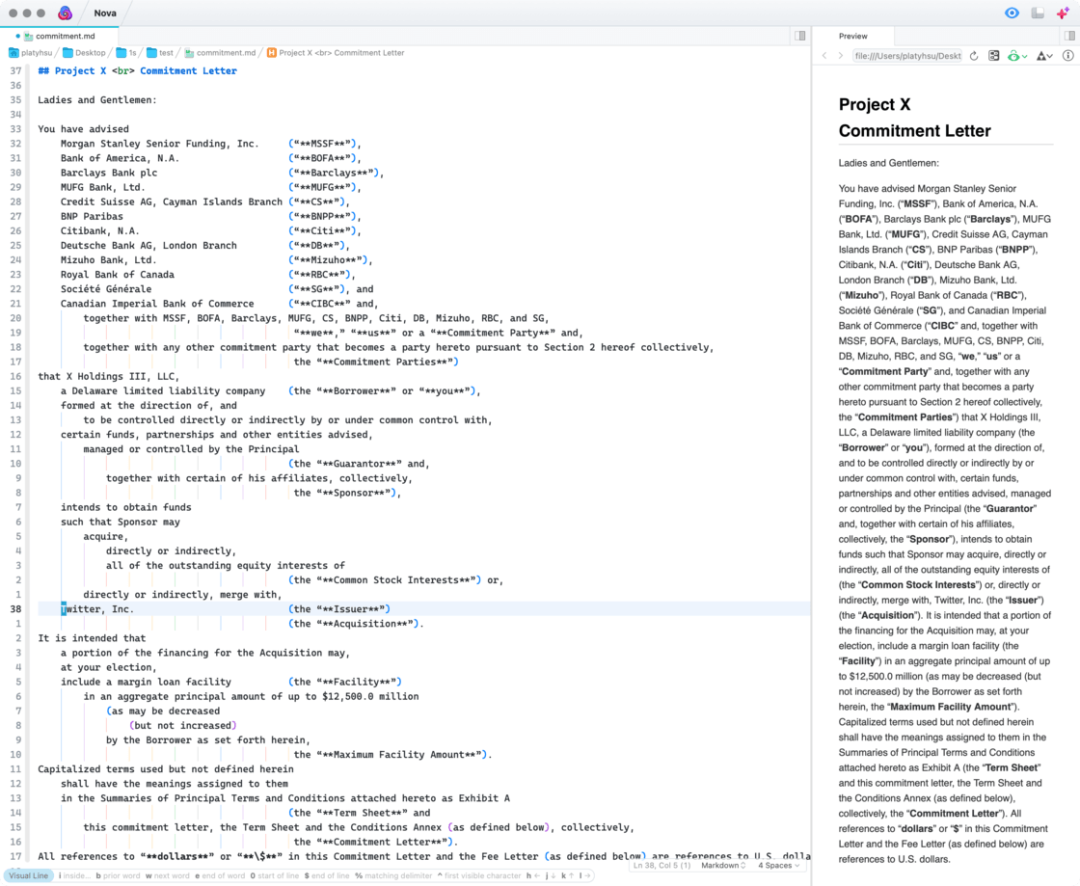The height and width of the screenshot is (886, 1080).
Task: Open Desktop folder breadcrumb
Action: [x=84, y=52]
